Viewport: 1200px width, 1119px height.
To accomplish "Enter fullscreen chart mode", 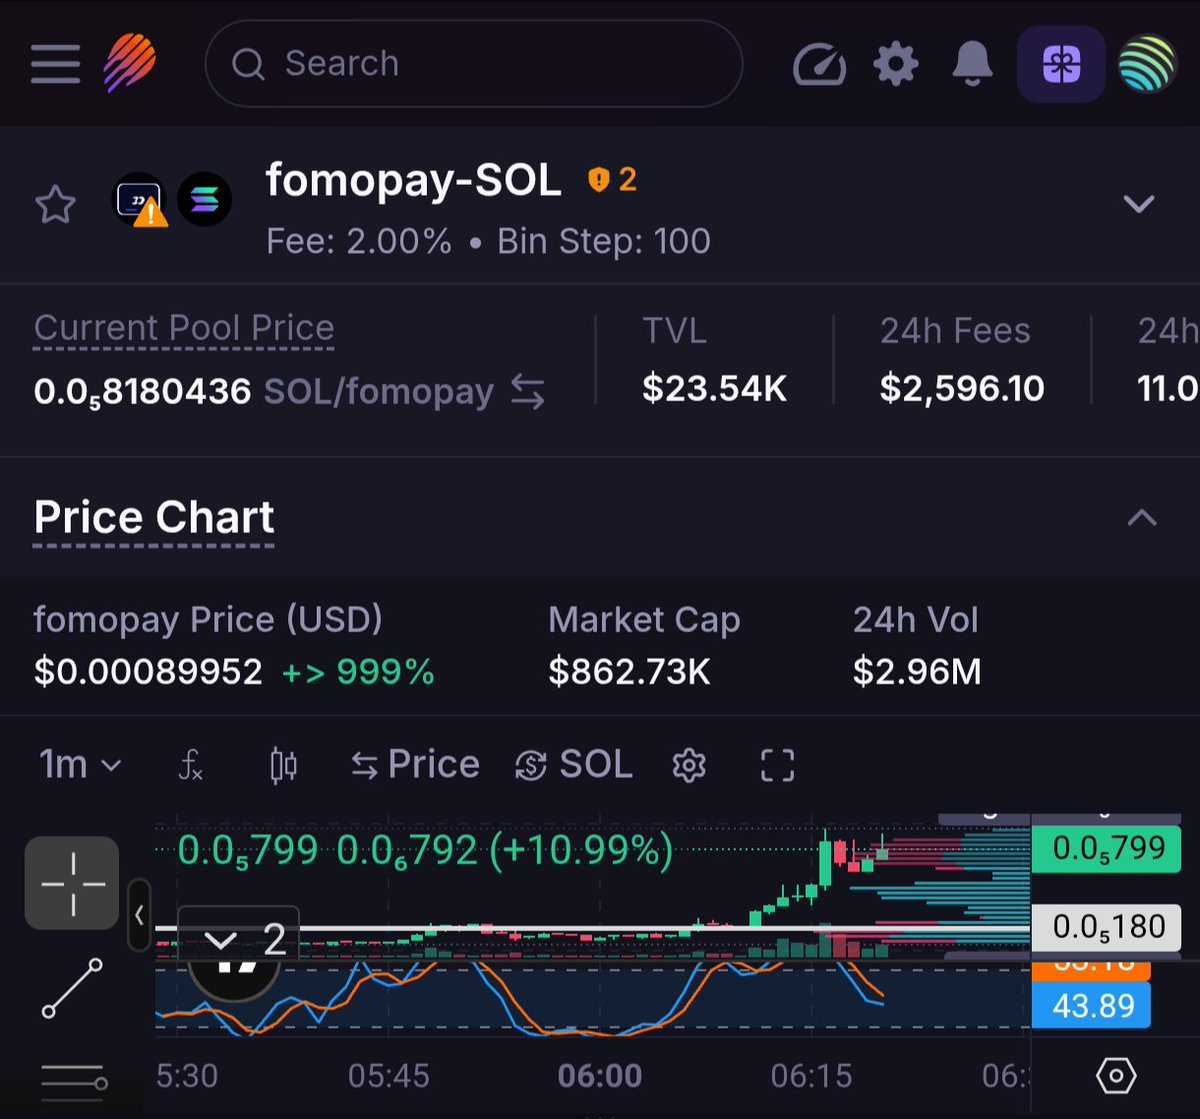I will coord(777,766).
